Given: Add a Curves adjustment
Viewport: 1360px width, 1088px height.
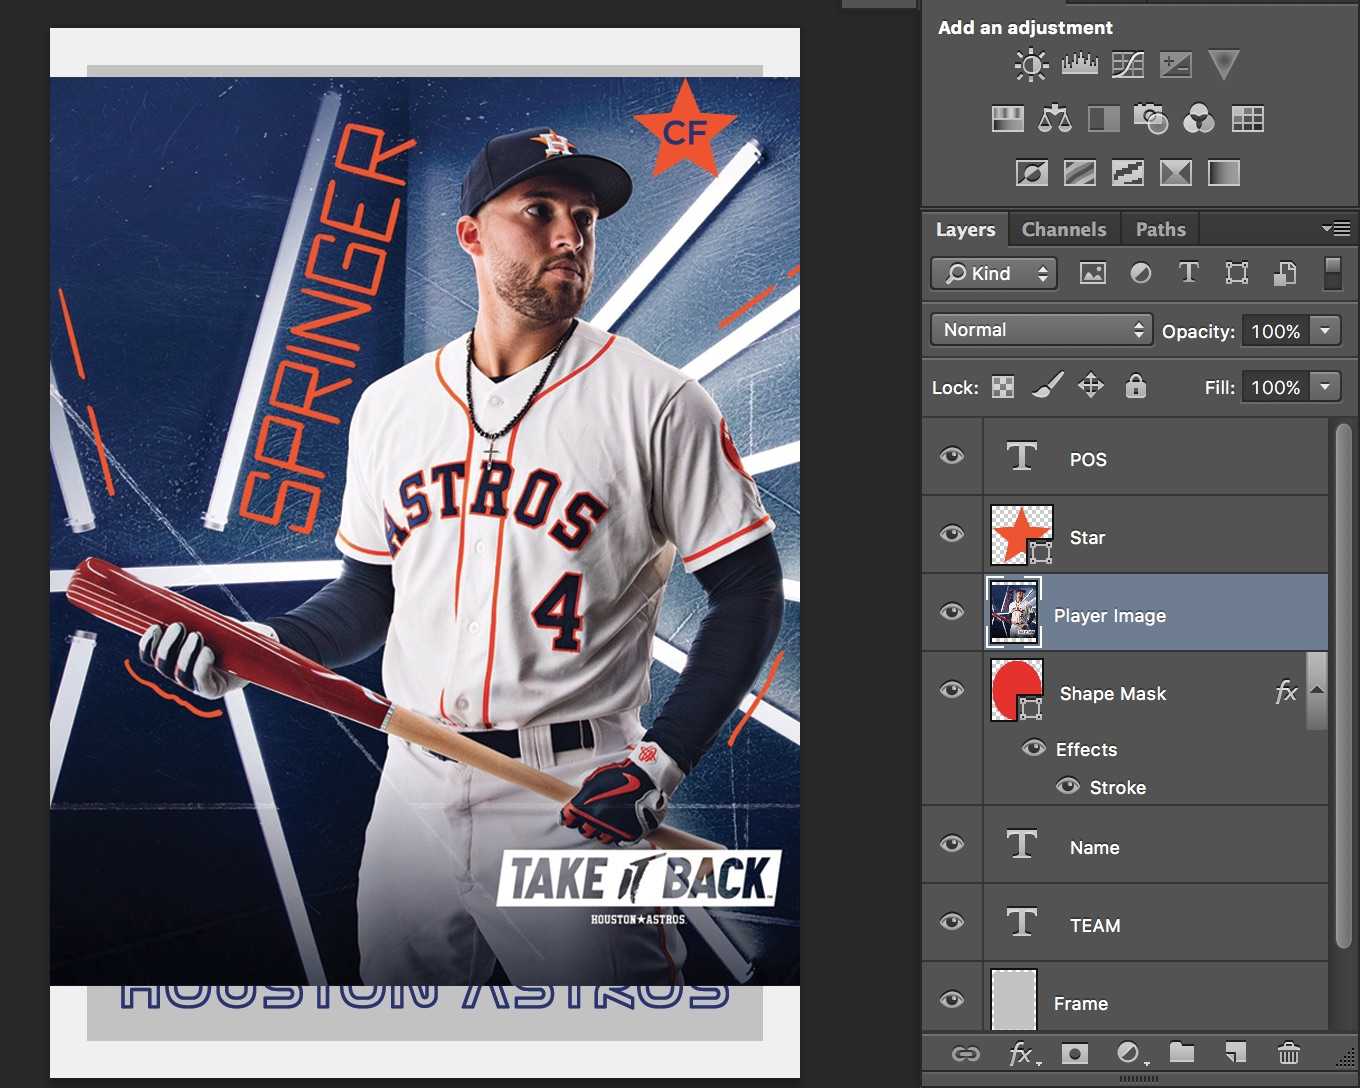Looking at the screenshot, I should 1127,65.
